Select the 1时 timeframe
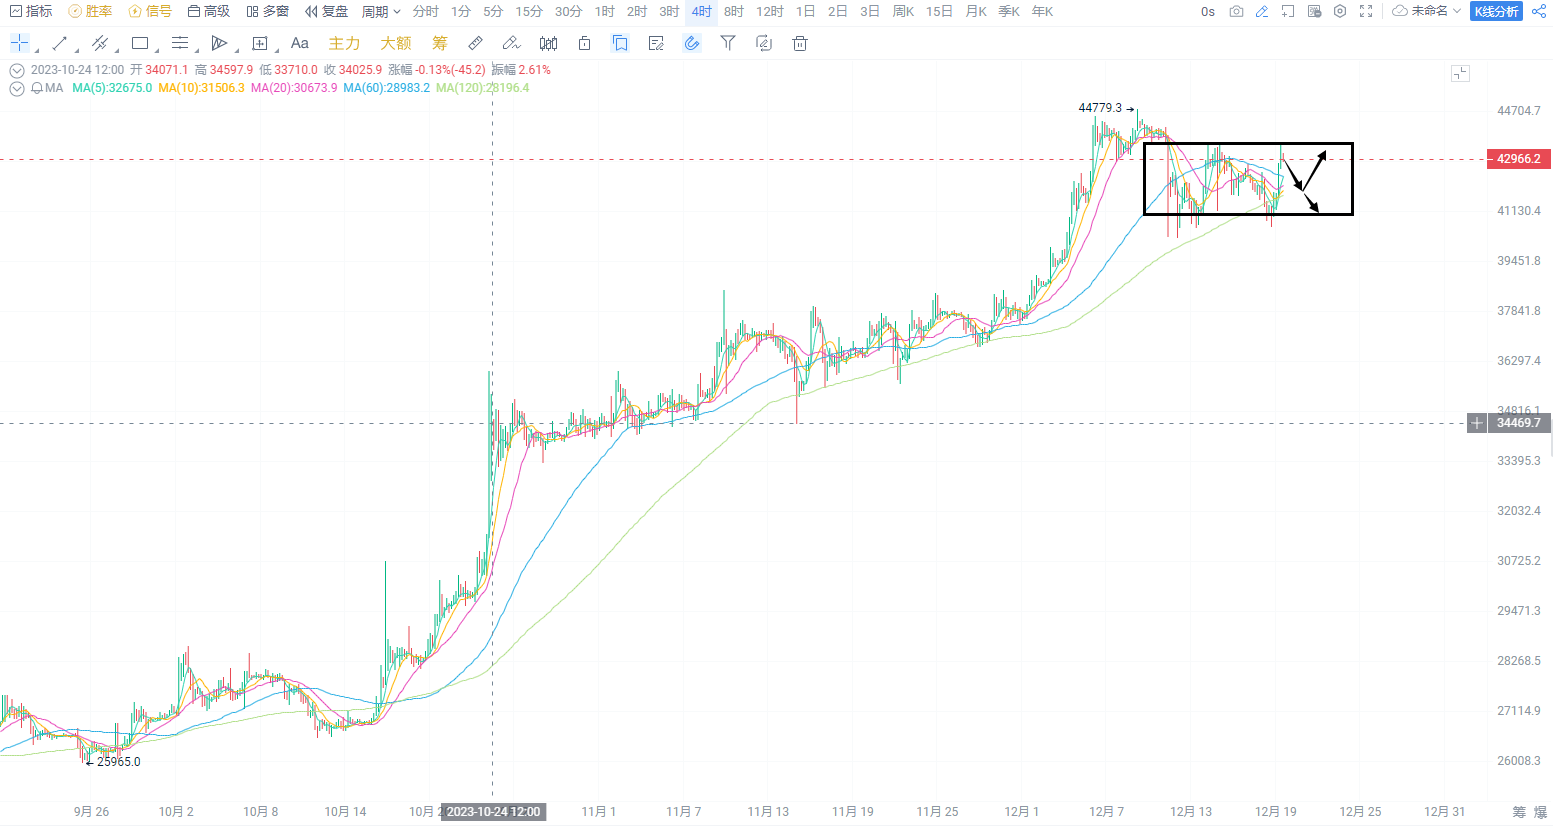The width and height of the screenshot is (1553, 832). click(605, 11)
